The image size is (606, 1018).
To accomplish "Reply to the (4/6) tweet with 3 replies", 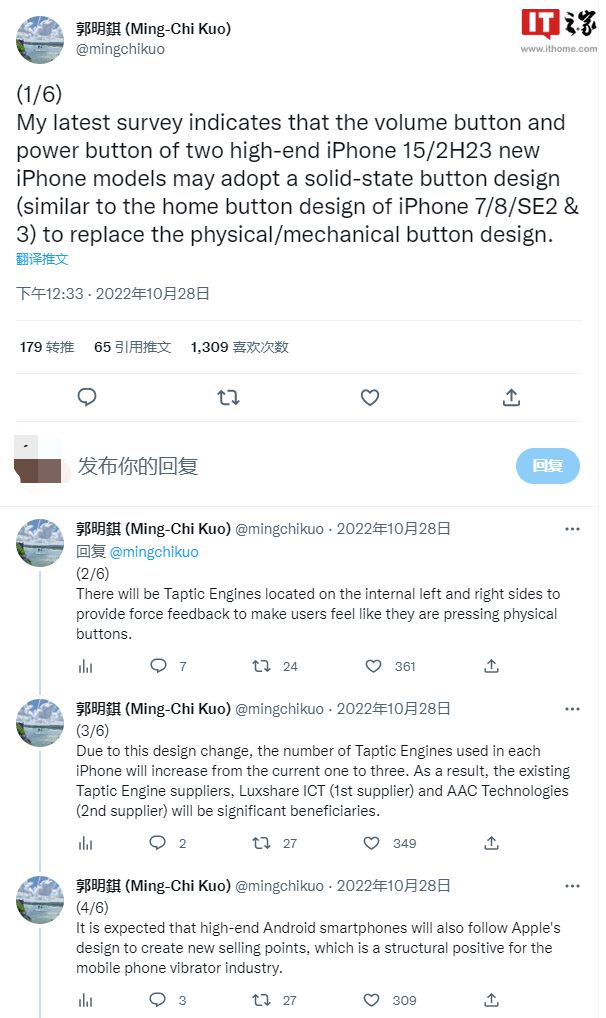I will coord(158,1000).
